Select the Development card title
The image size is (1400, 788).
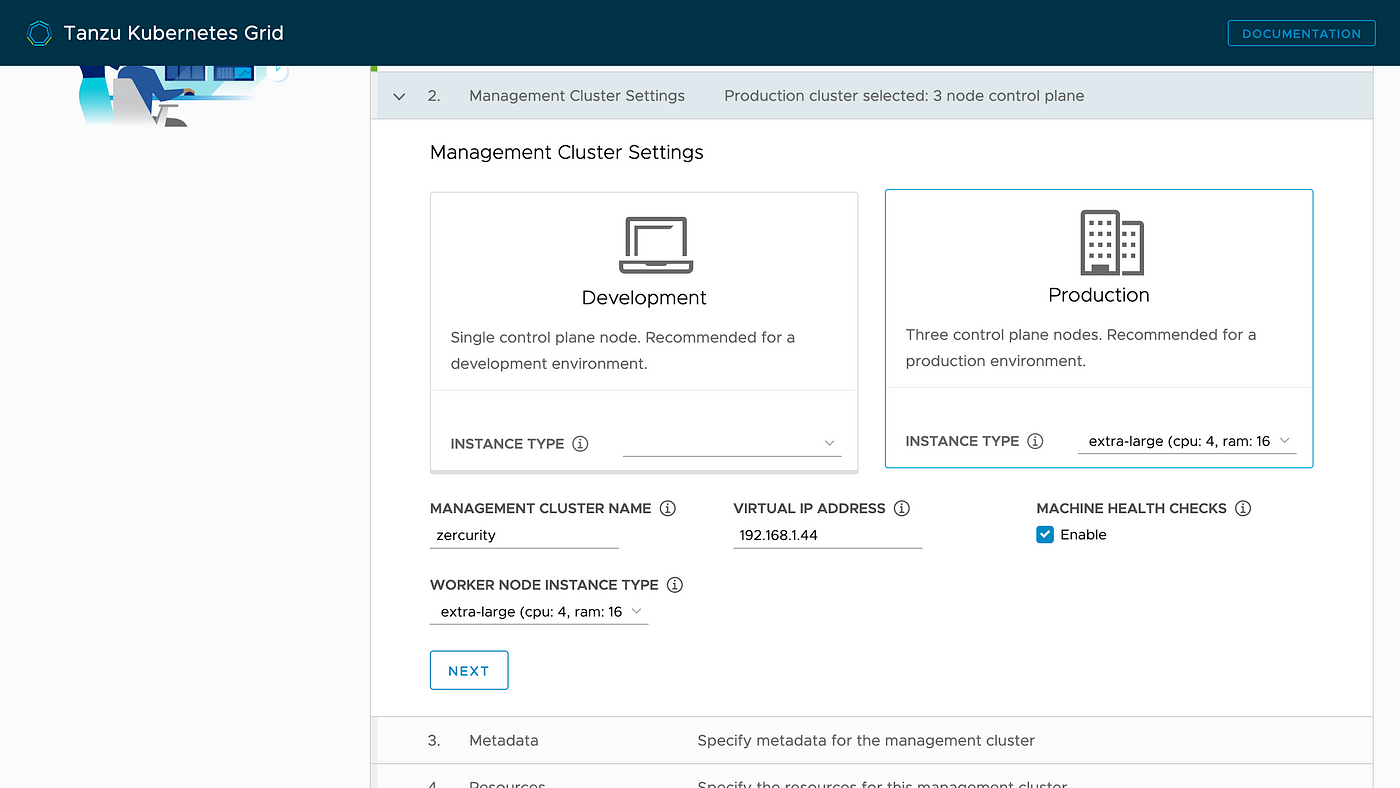tap(644, 298)
